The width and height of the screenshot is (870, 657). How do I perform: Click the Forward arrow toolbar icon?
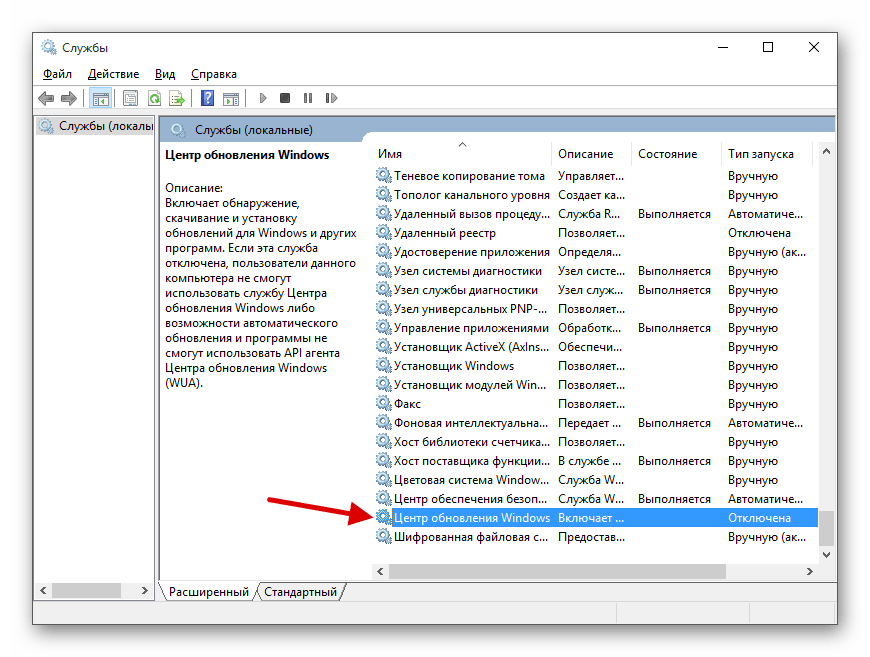coord(68,98)
